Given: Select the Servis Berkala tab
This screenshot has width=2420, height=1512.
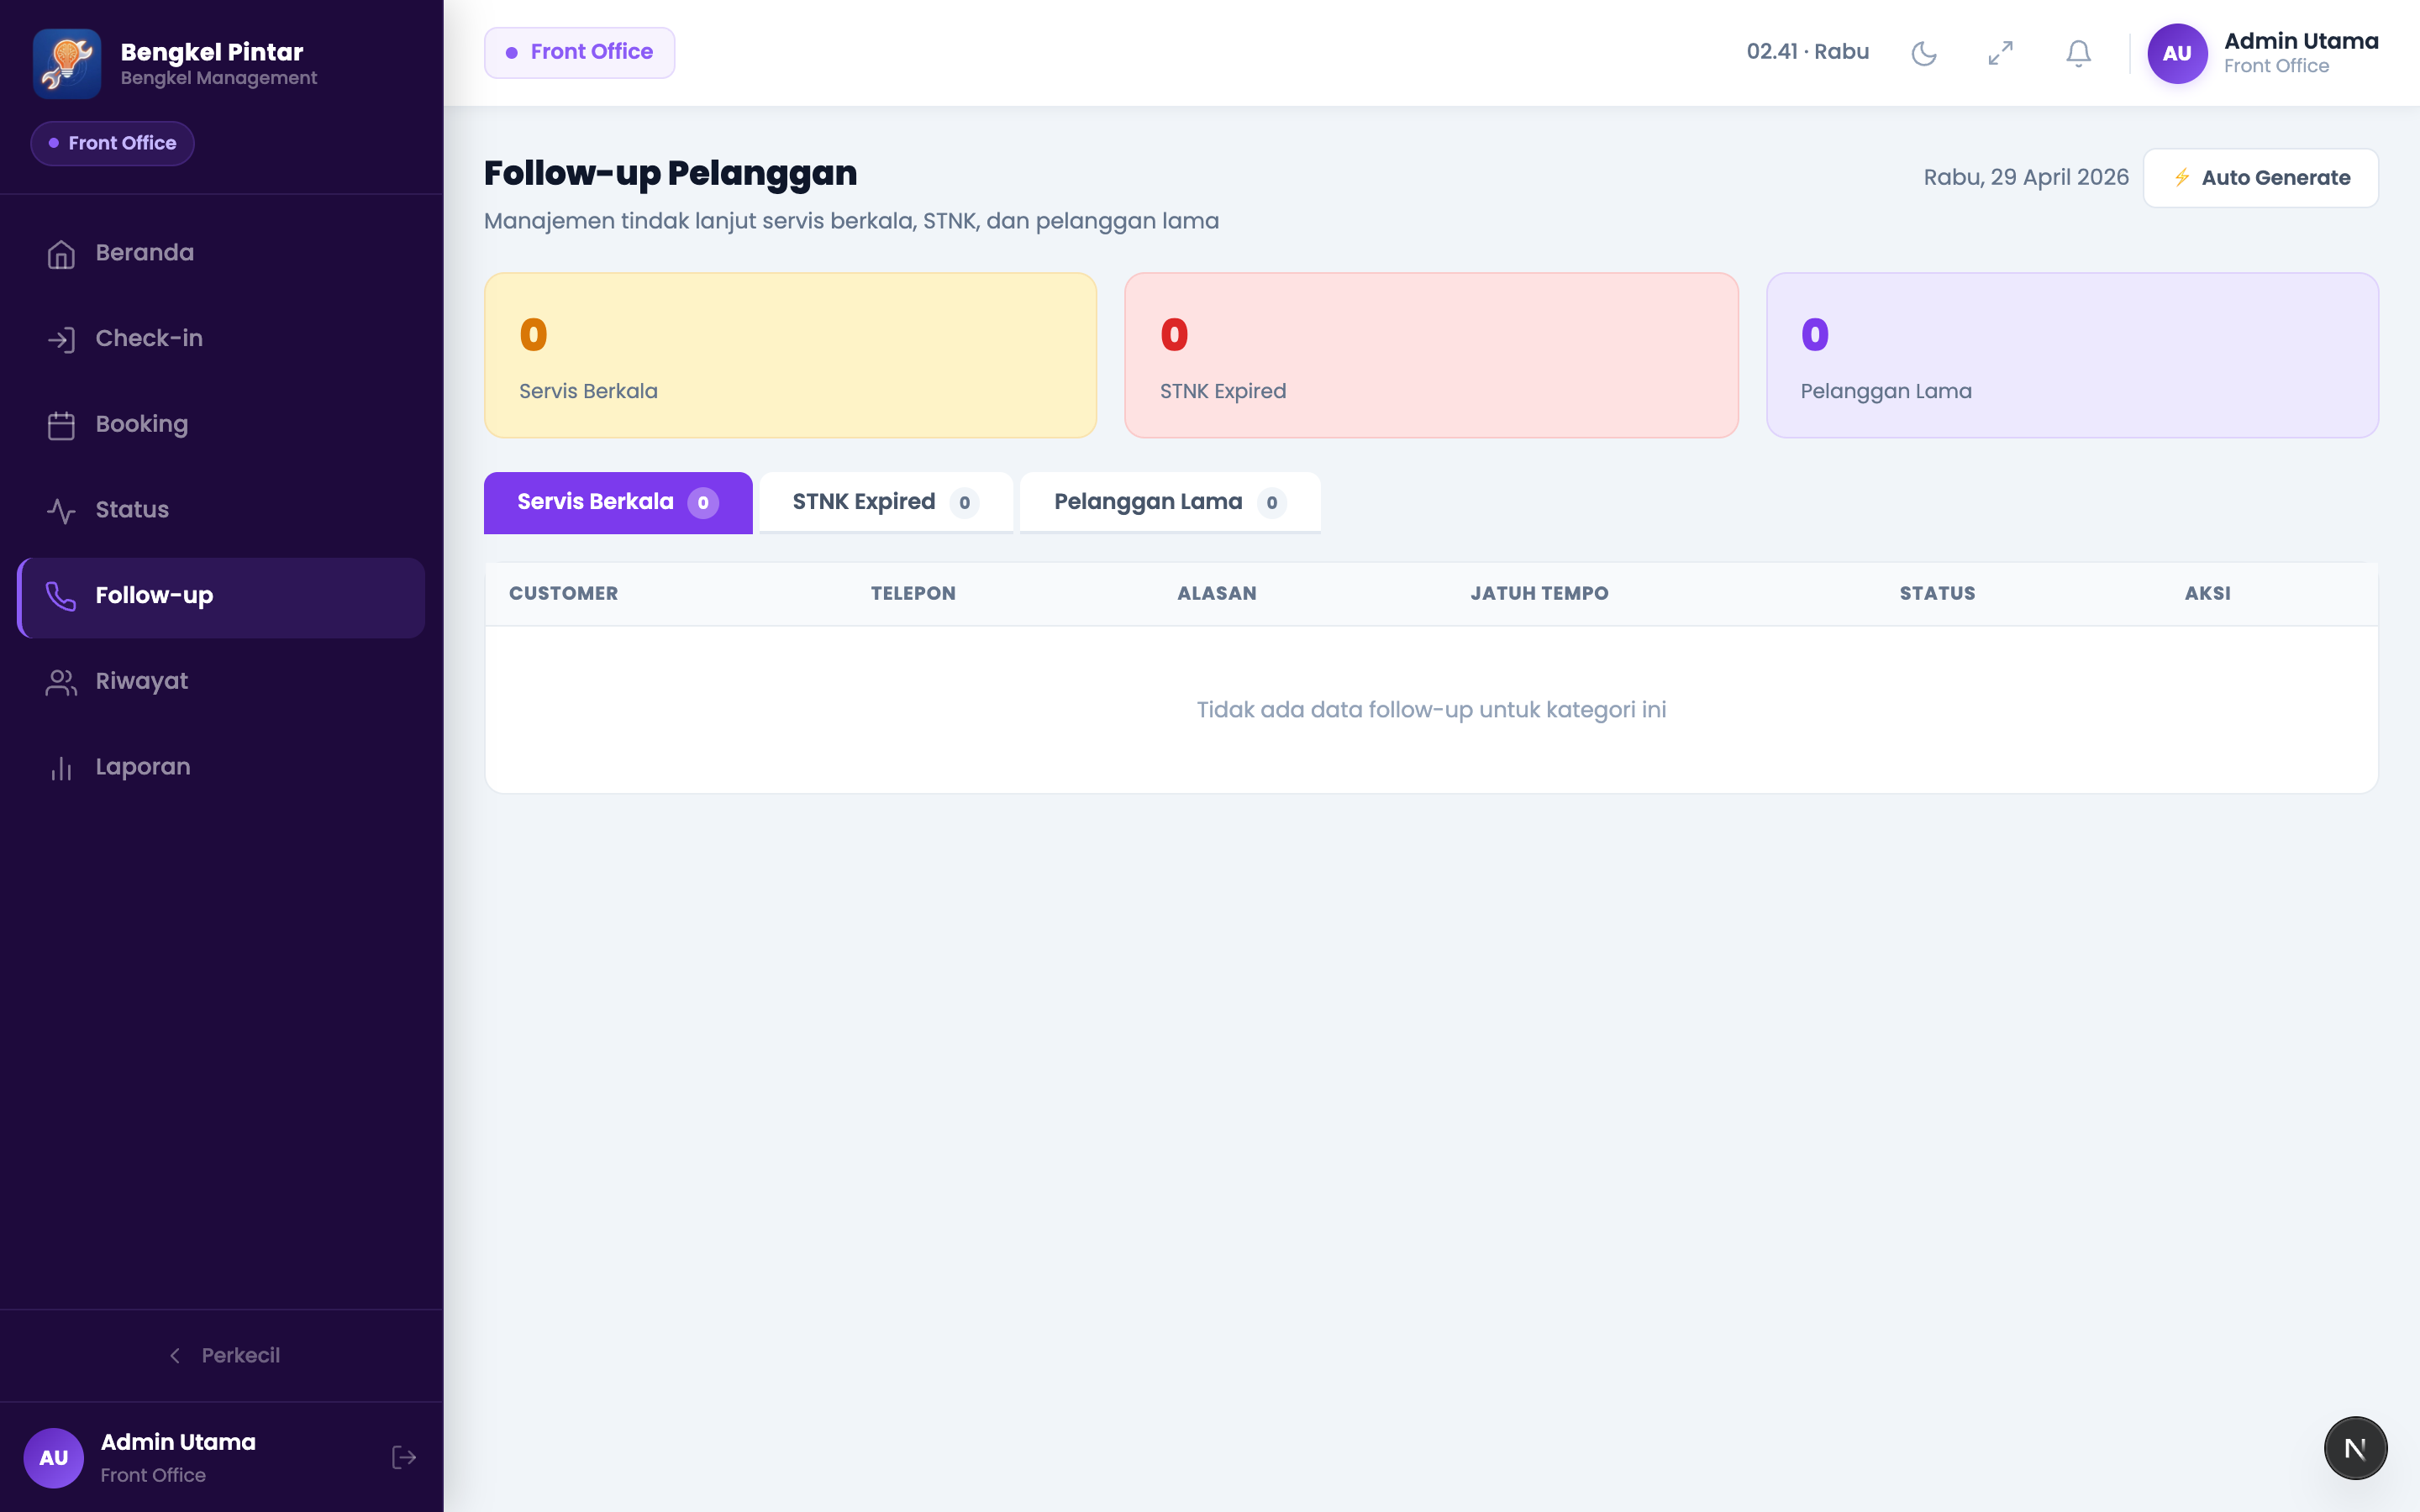Looking at the screenshot, I should point(618,502).
